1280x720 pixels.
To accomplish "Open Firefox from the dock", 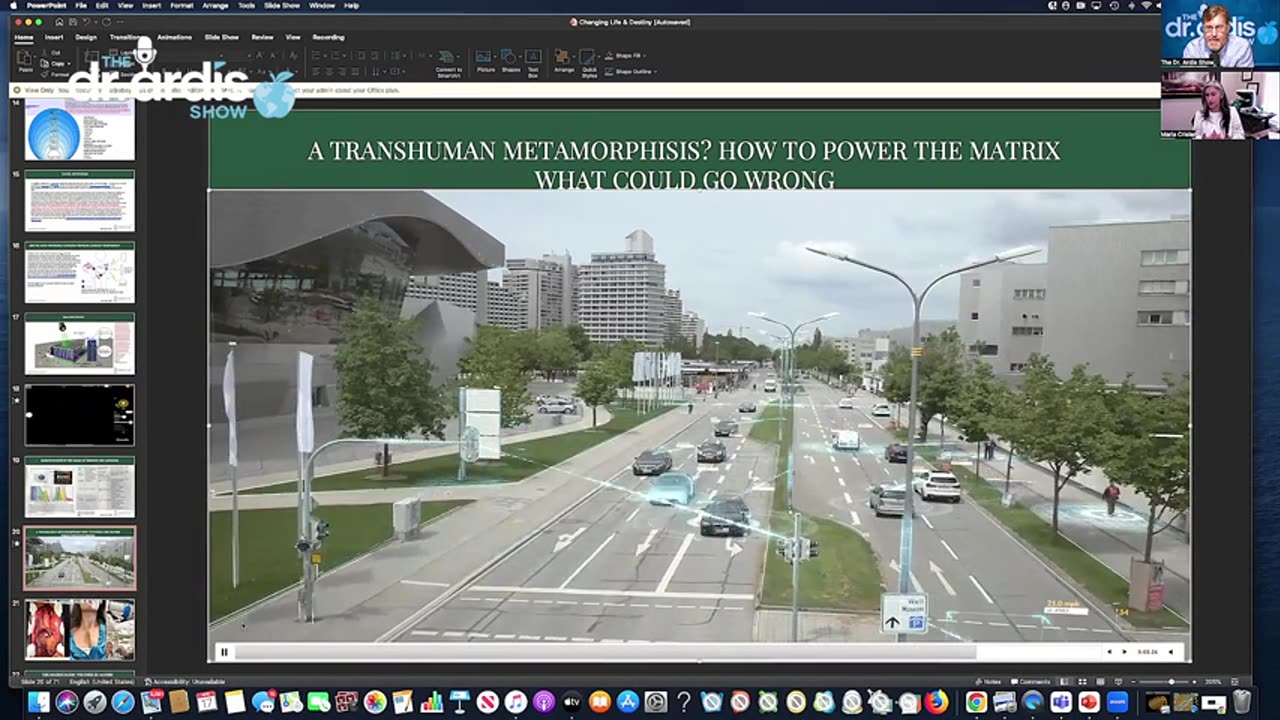I will pyautogui.click(x=936, y=702).
